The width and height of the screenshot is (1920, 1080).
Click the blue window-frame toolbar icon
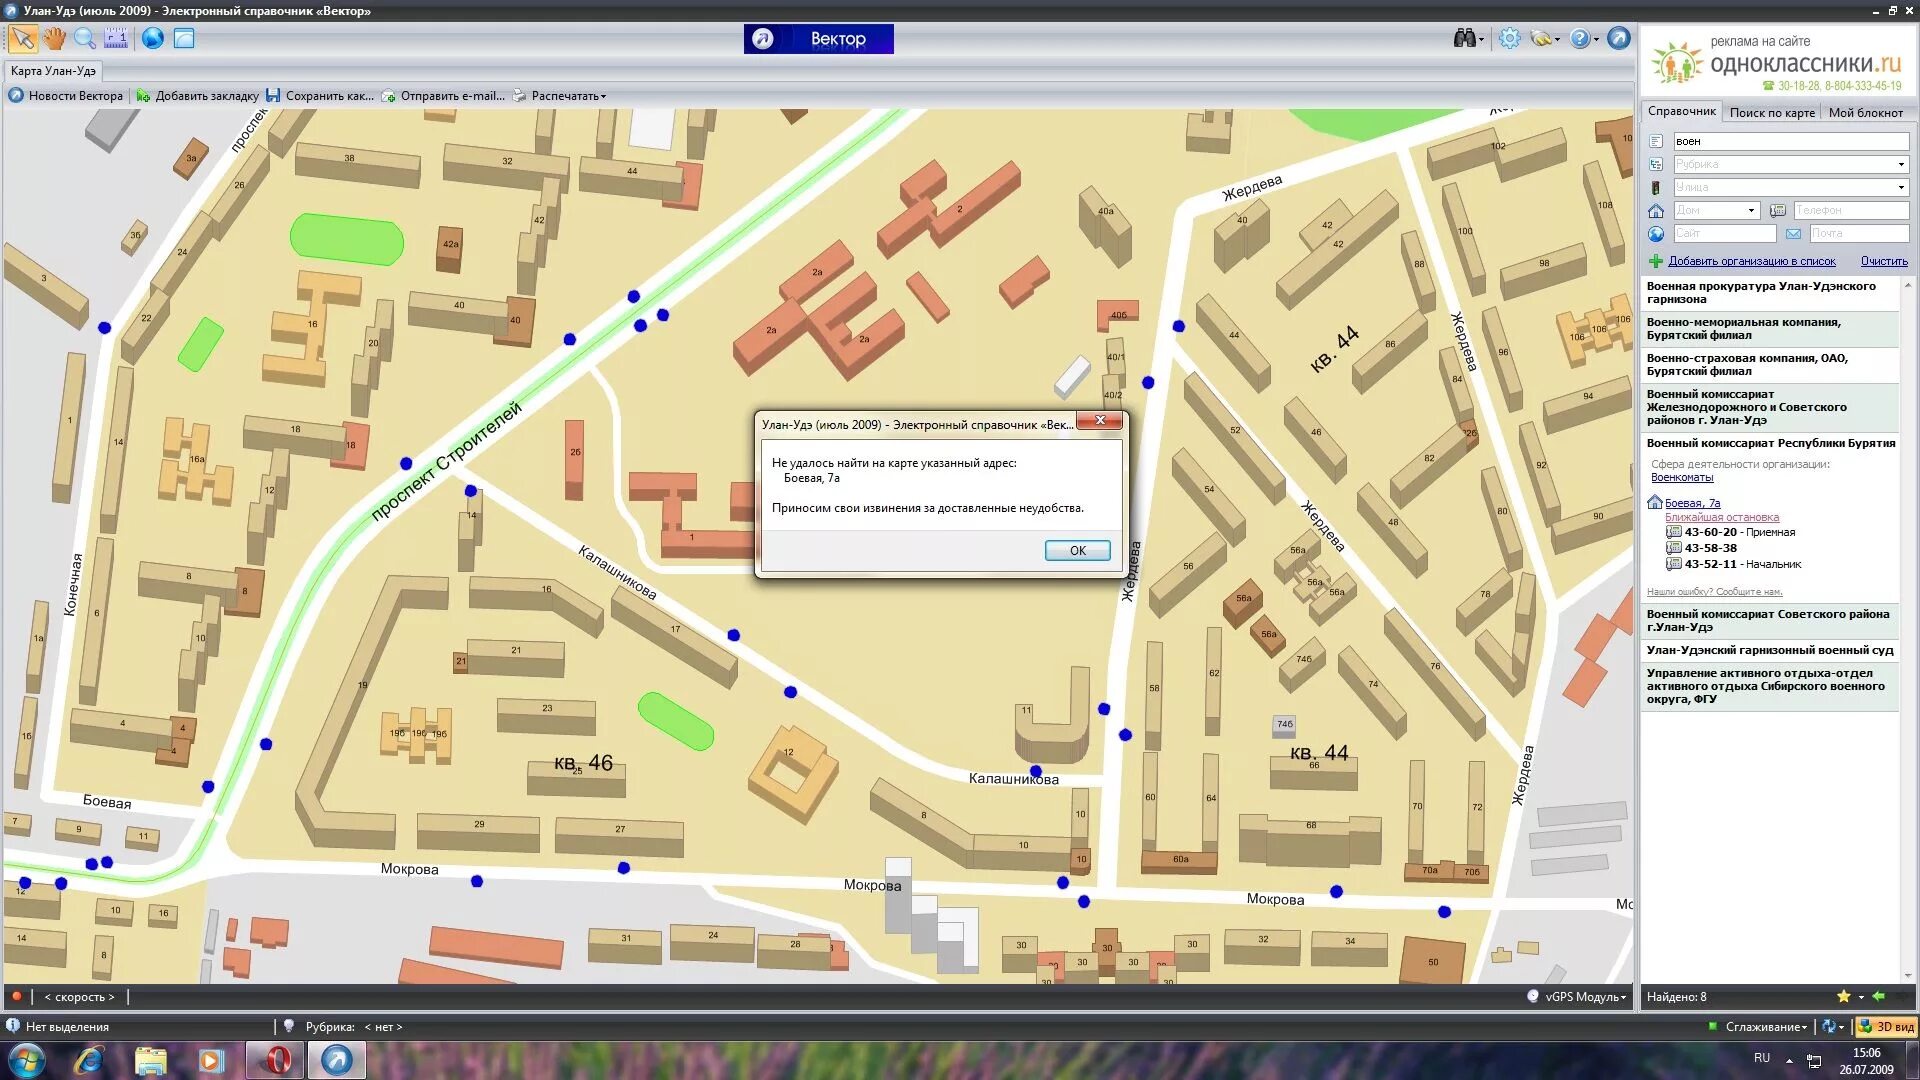(x=184, y=38)
